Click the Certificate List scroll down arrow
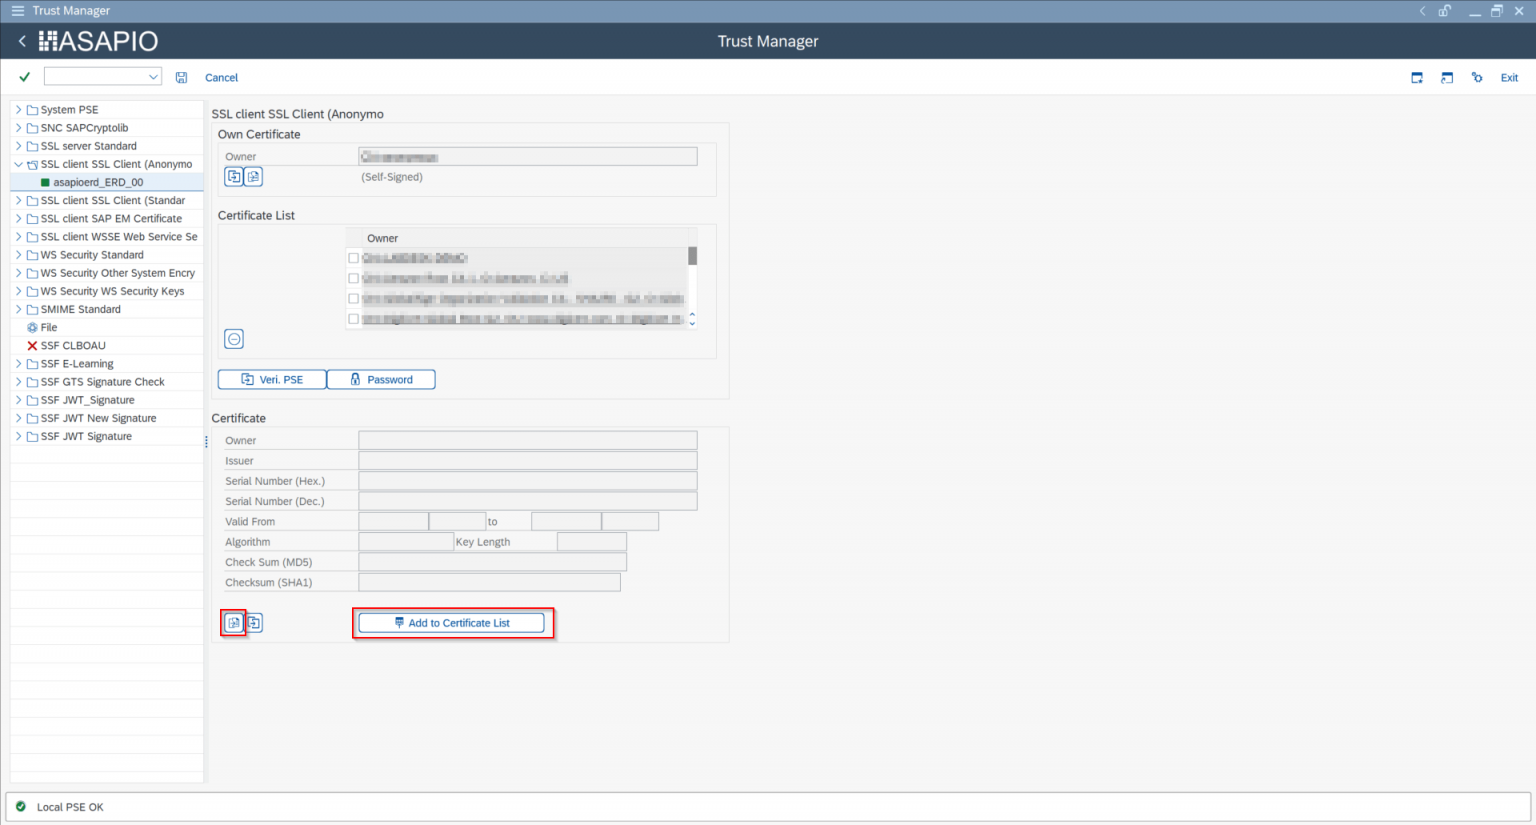The height and width of the screenshot is (825, 1536). 692,324
